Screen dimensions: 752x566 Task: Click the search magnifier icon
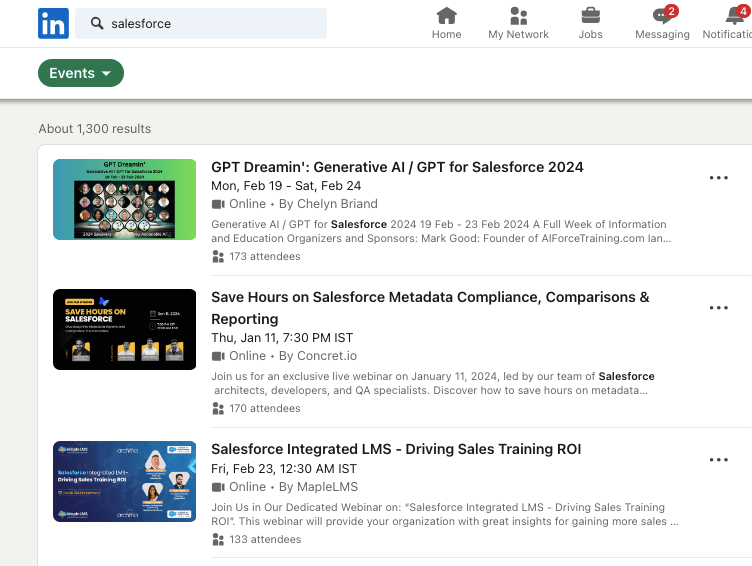[x=97, y=23]
